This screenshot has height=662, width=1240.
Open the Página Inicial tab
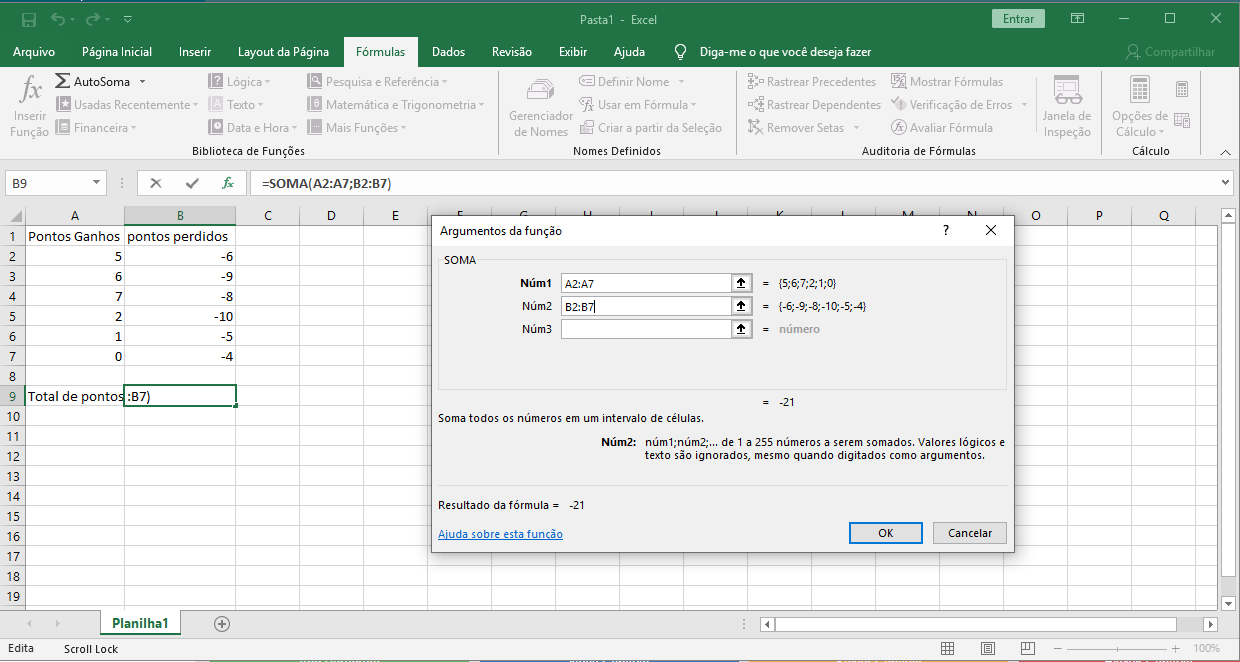tap(117, 52)
